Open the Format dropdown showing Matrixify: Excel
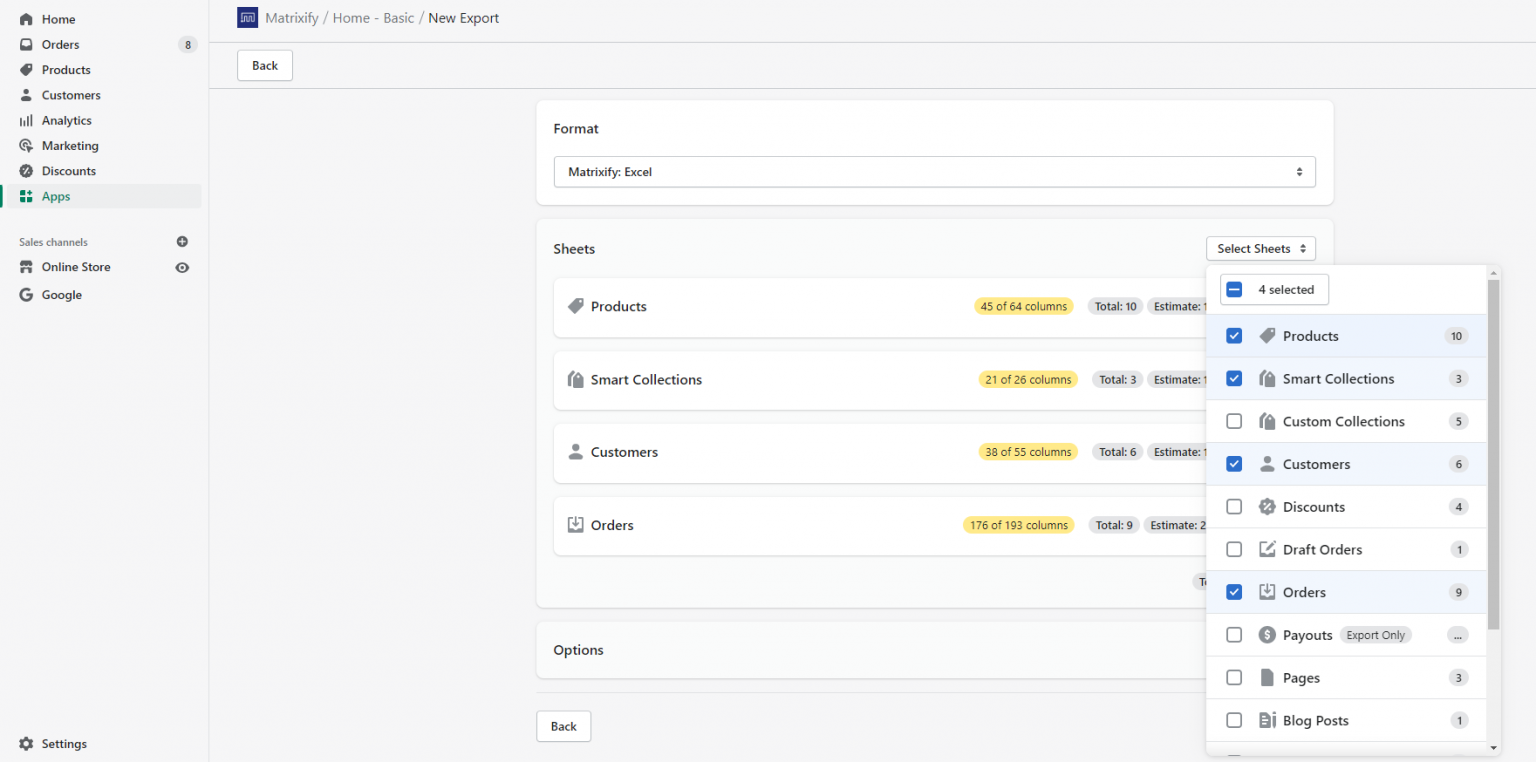 [934, 171]
